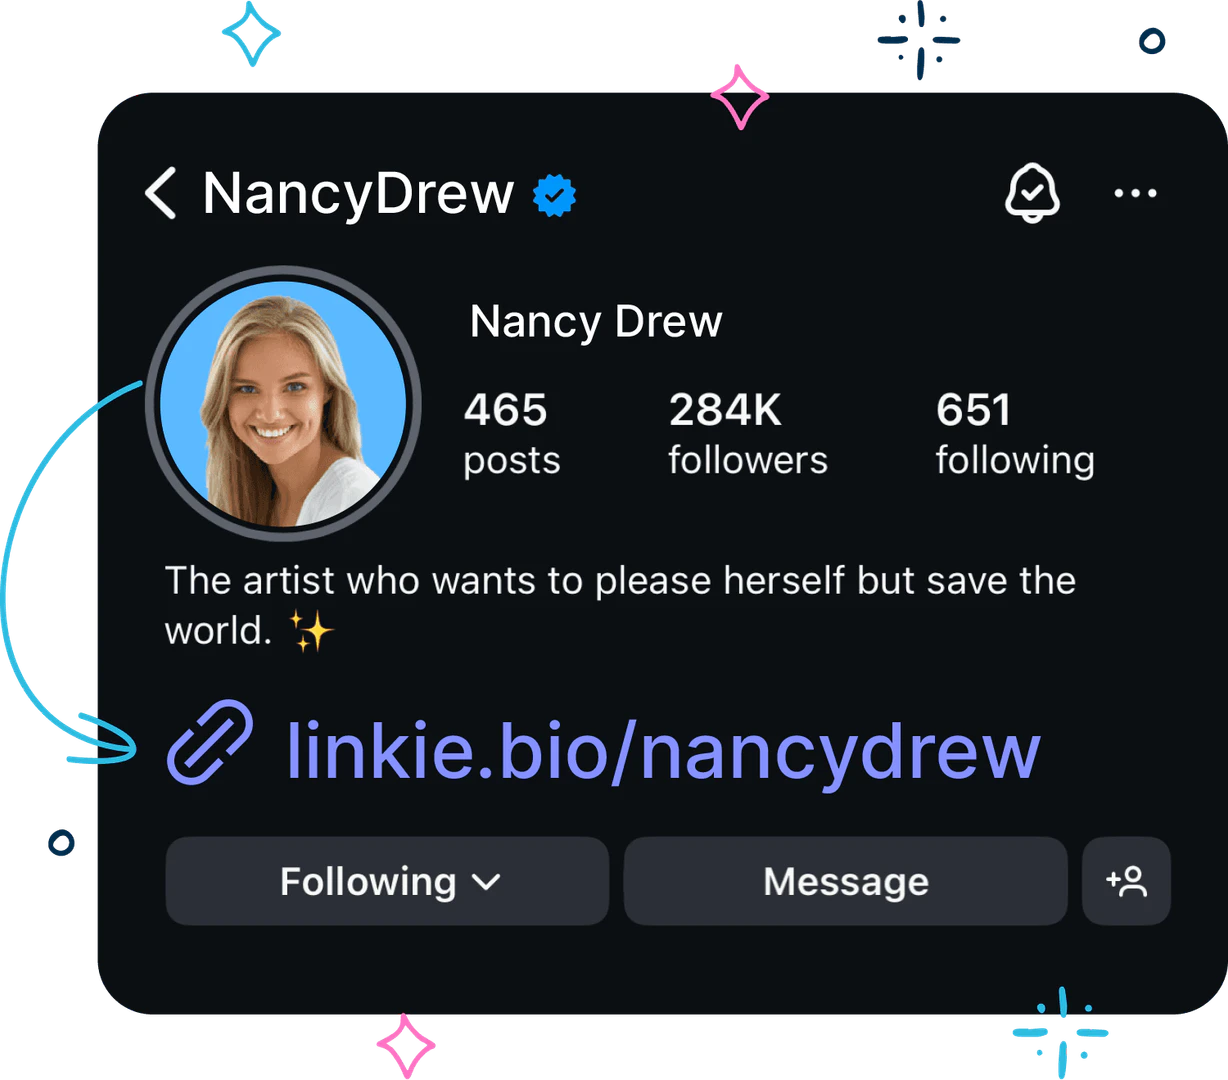Open the 651 following list
This screenshot has height=1080, width=1228.
1015,433
